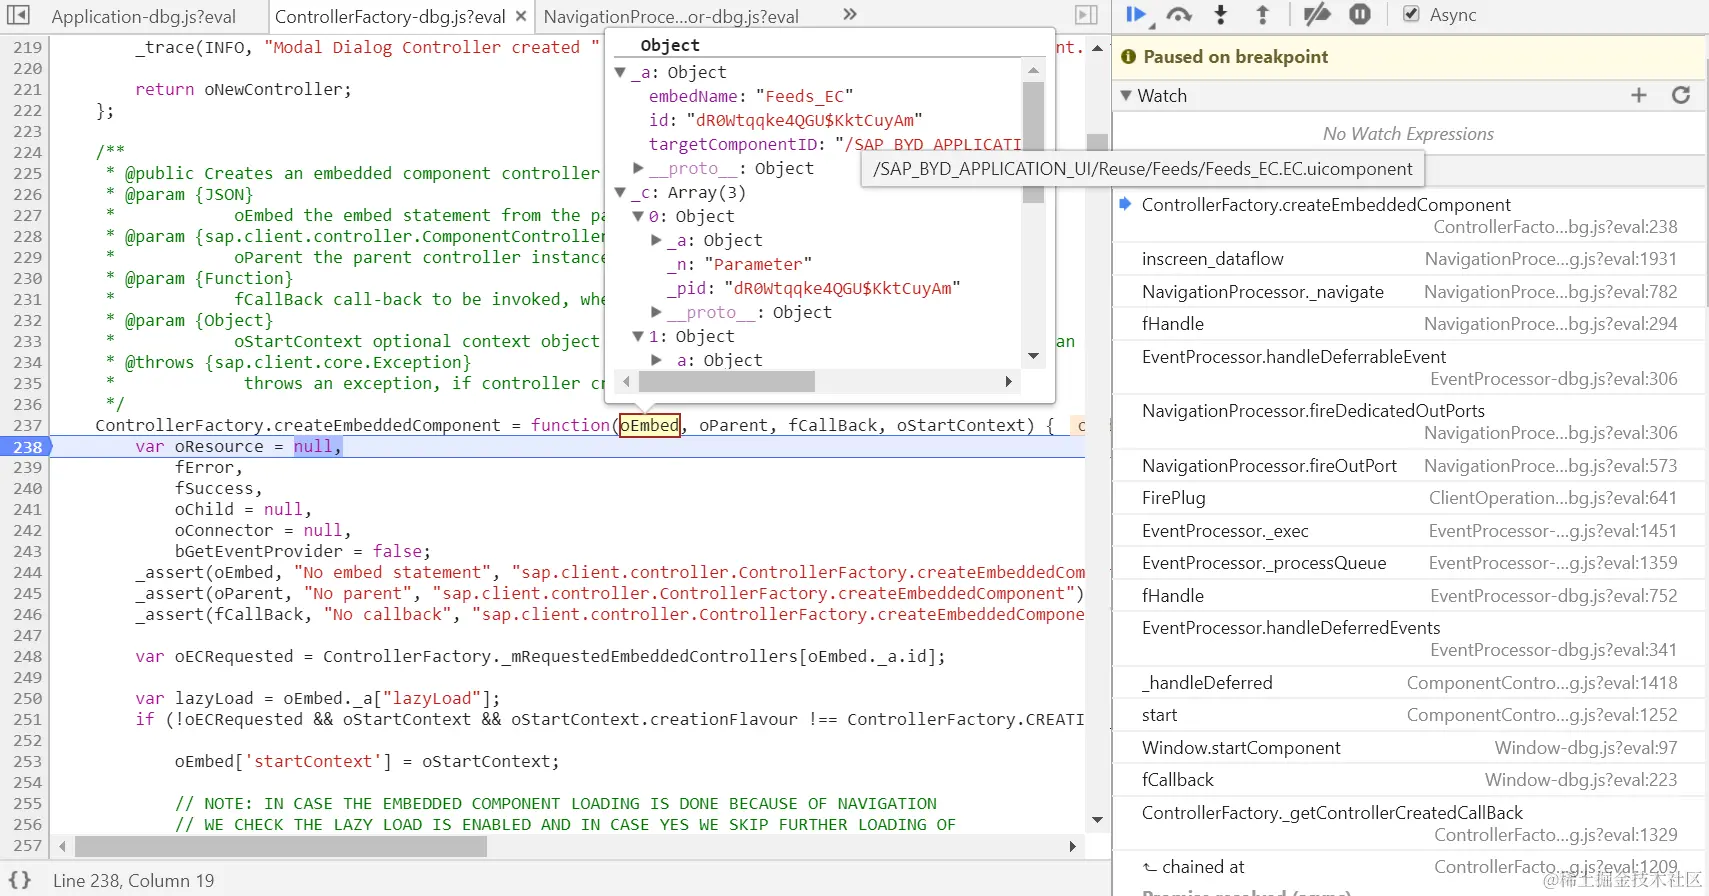
Task: Open link EventProcessor-dbg.js?eval:752
Action: (x=1553, y=596)
